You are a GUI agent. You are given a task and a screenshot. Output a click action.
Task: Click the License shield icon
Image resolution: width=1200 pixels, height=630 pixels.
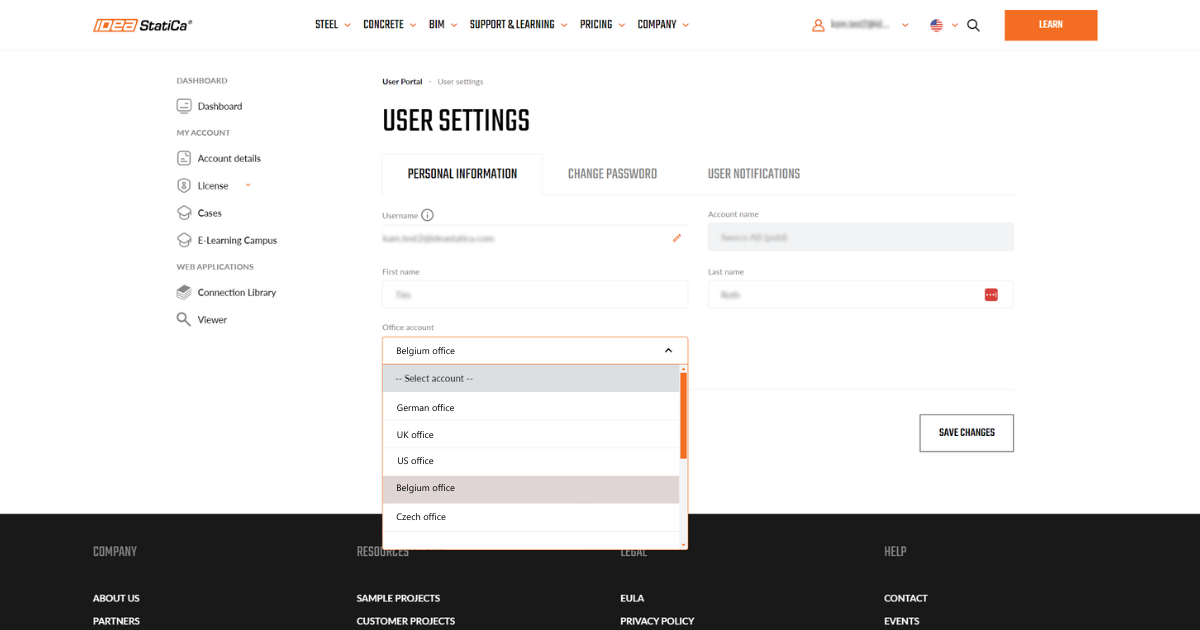pyautogui.click(x=184, y=186)
